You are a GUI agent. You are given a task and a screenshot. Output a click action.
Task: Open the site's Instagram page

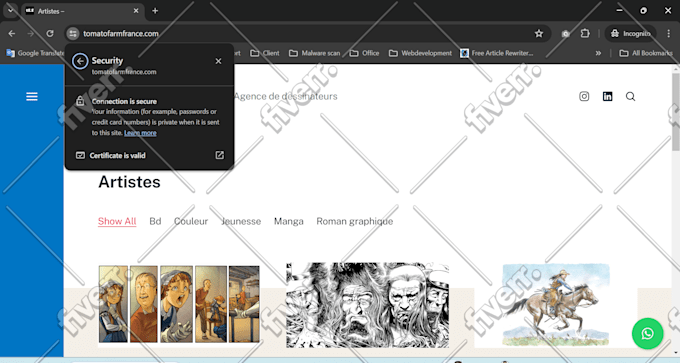point(584,96)
